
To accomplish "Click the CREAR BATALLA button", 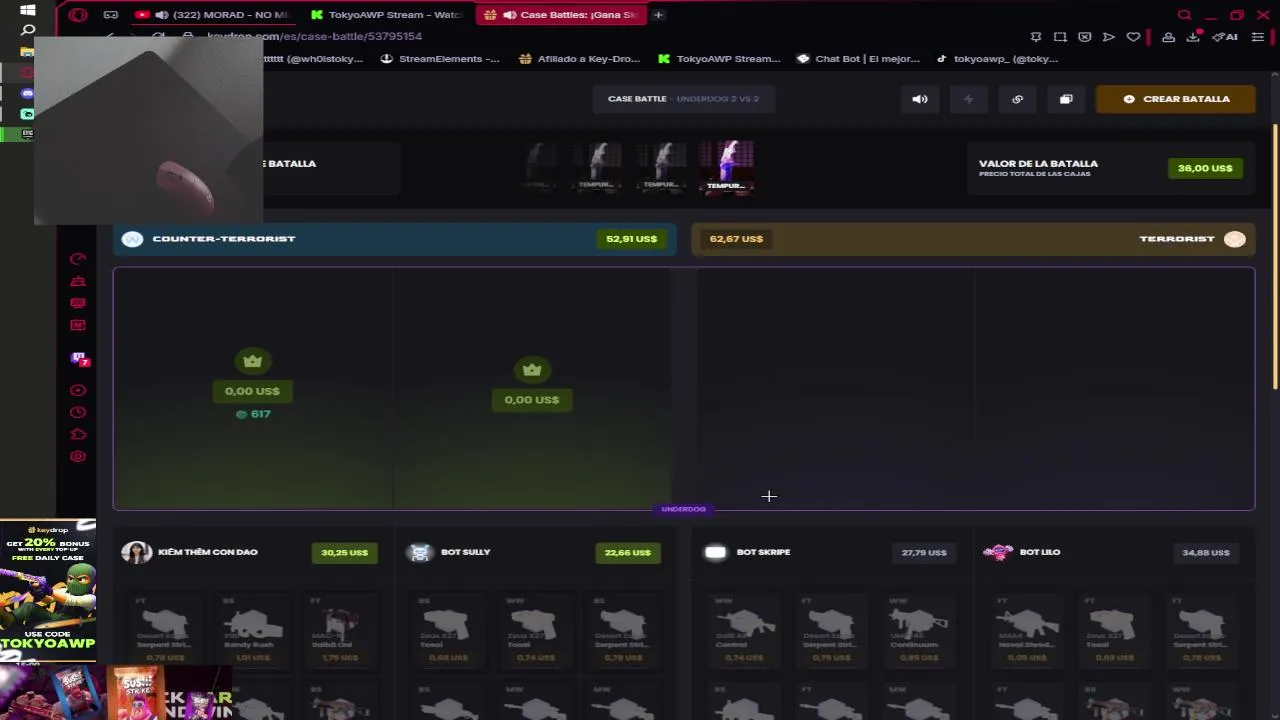I will pyautogui.click(x=1176, y=99).
